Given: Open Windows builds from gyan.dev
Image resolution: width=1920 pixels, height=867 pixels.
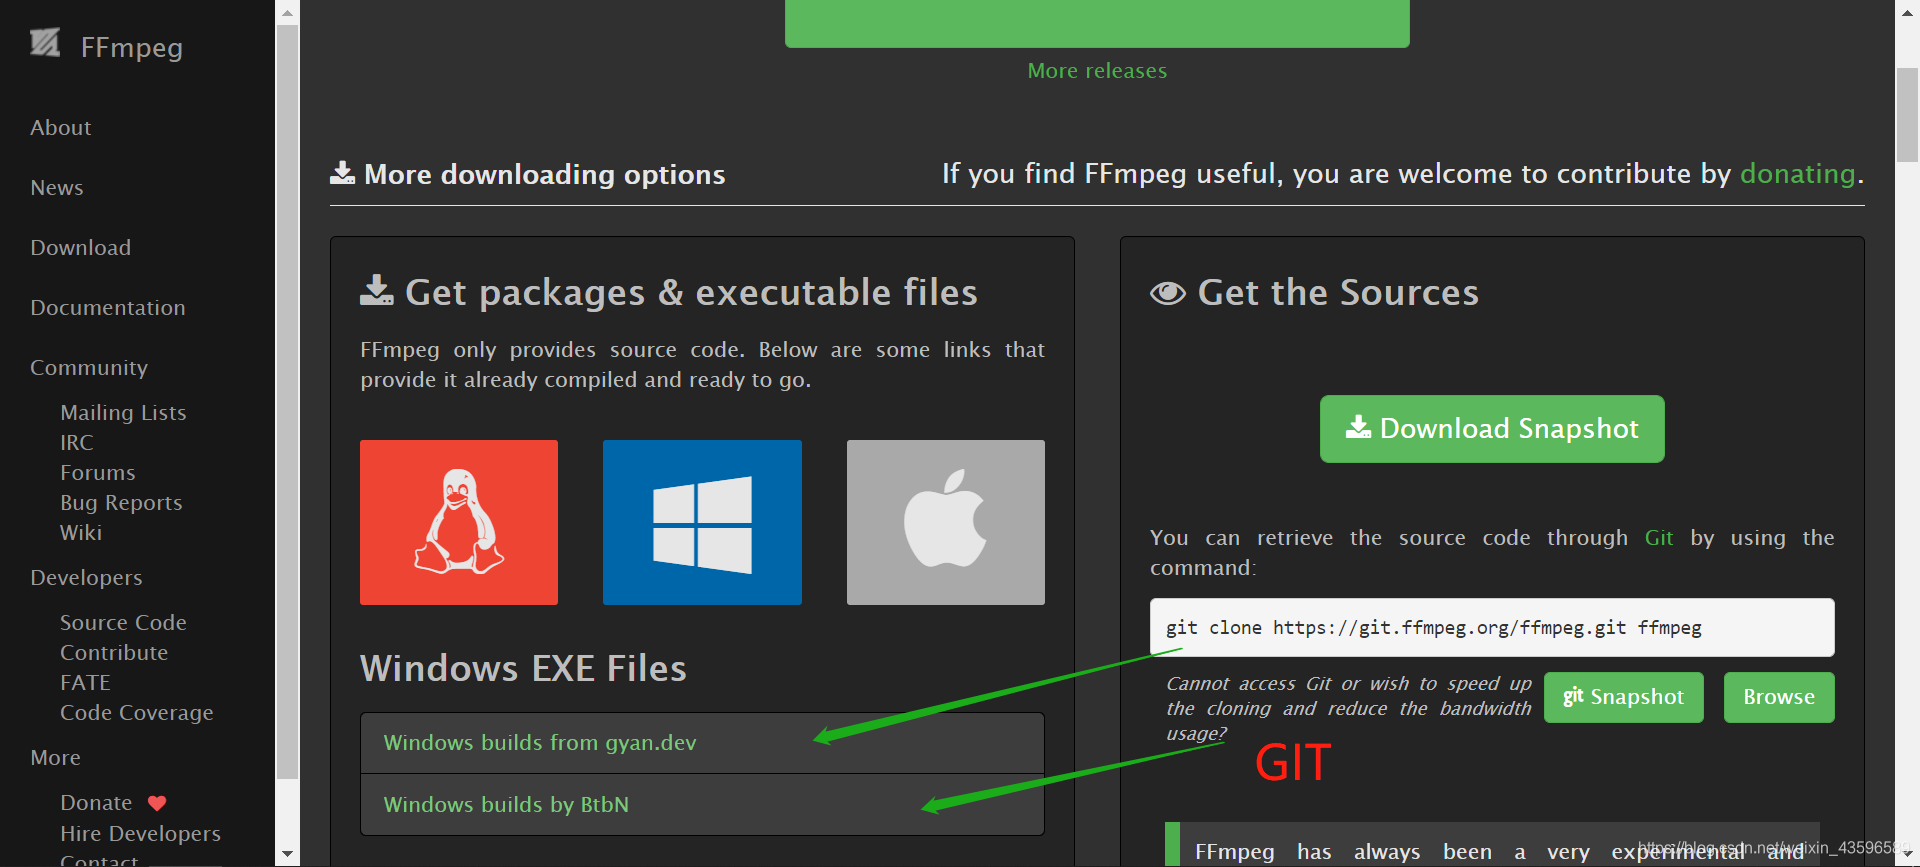Looking at the screenshot, I should pos(702,743).
